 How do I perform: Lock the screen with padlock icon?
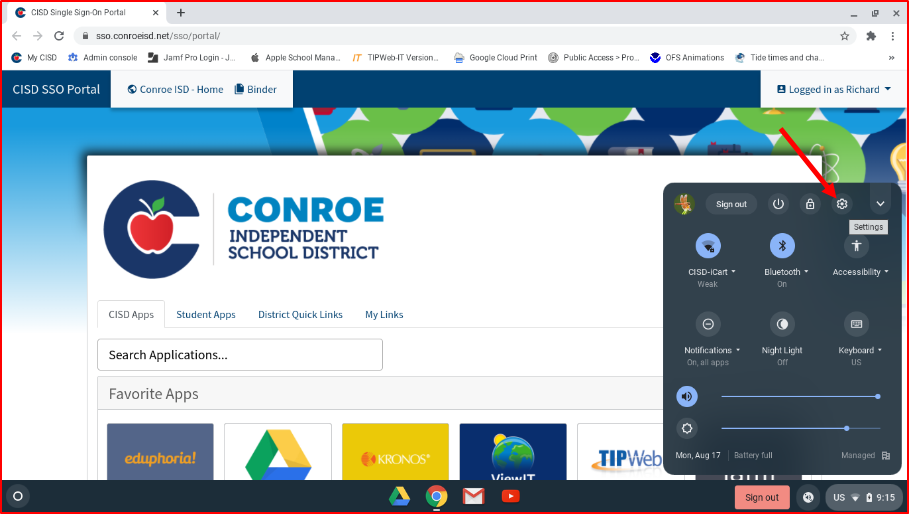tap(810, 204)
